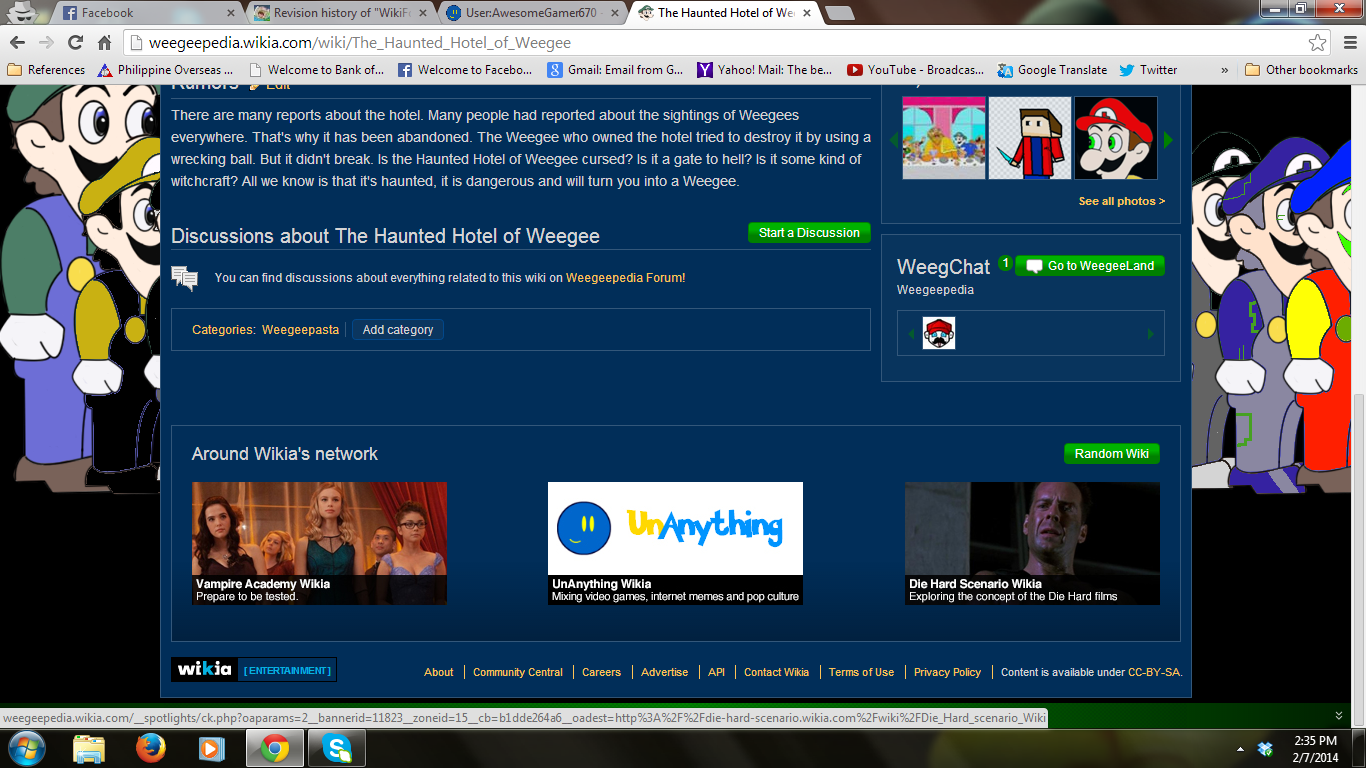The width and height of the screenshot is (1366, 768).
Task: Click the Wikia logo in the footer
Action: coord(204,669)
